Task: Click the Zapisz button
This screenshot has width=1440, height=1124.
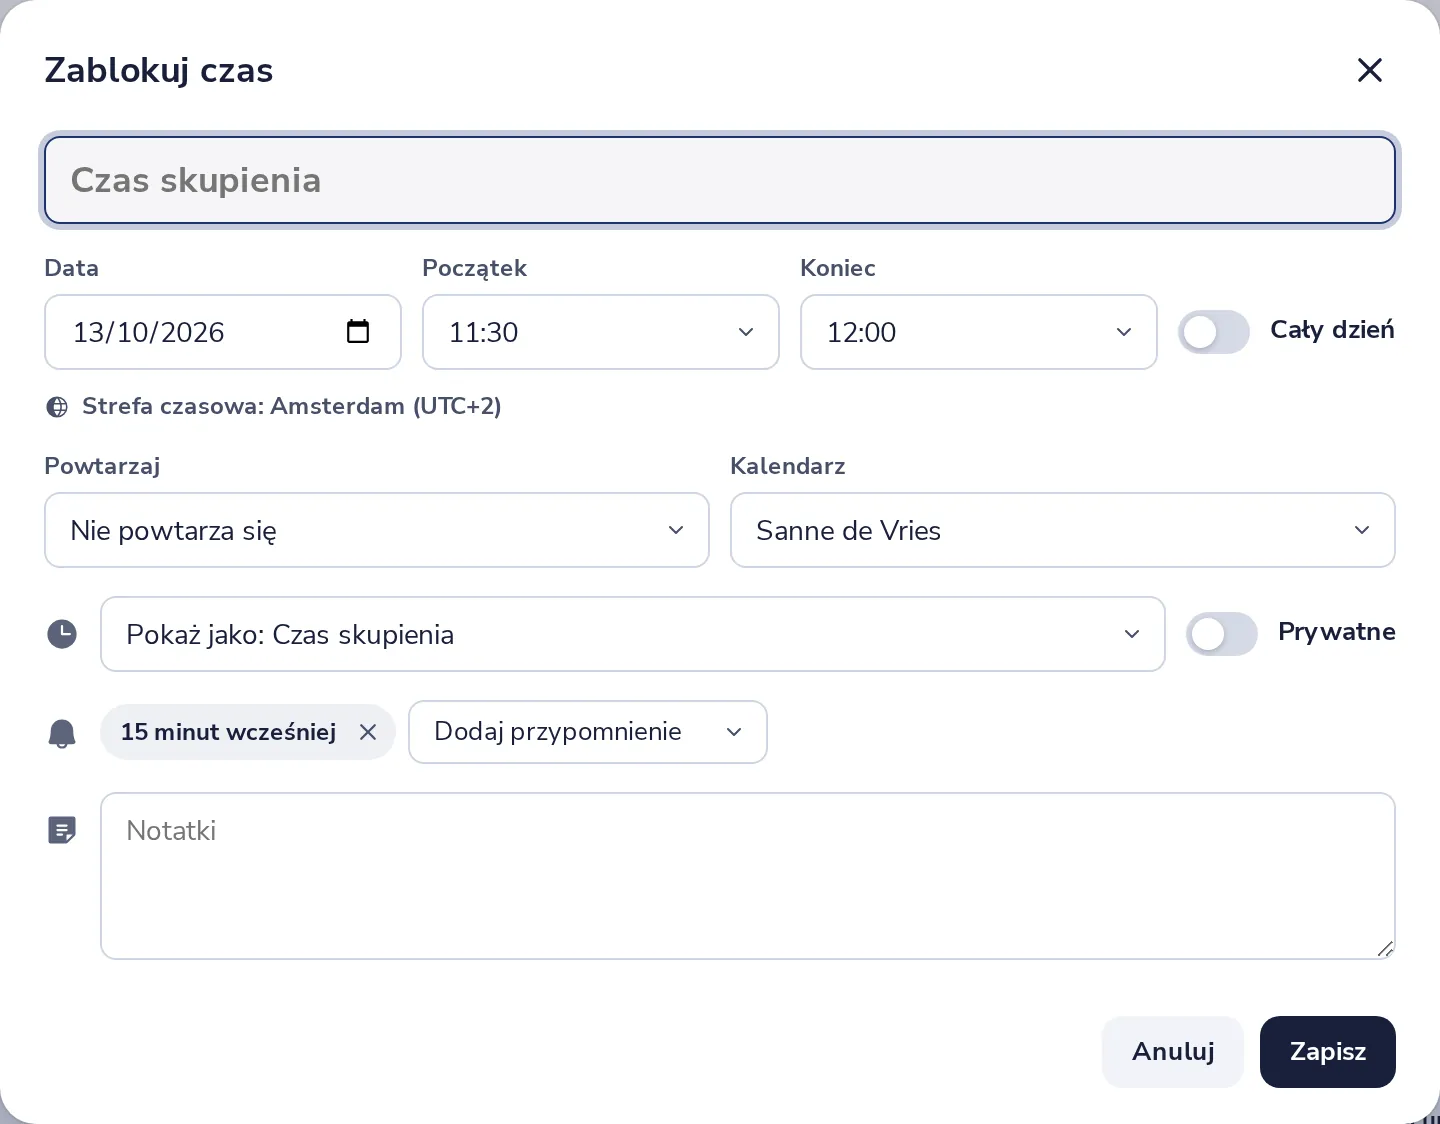Action: pyautogui.click(x=1328, y=1052)
